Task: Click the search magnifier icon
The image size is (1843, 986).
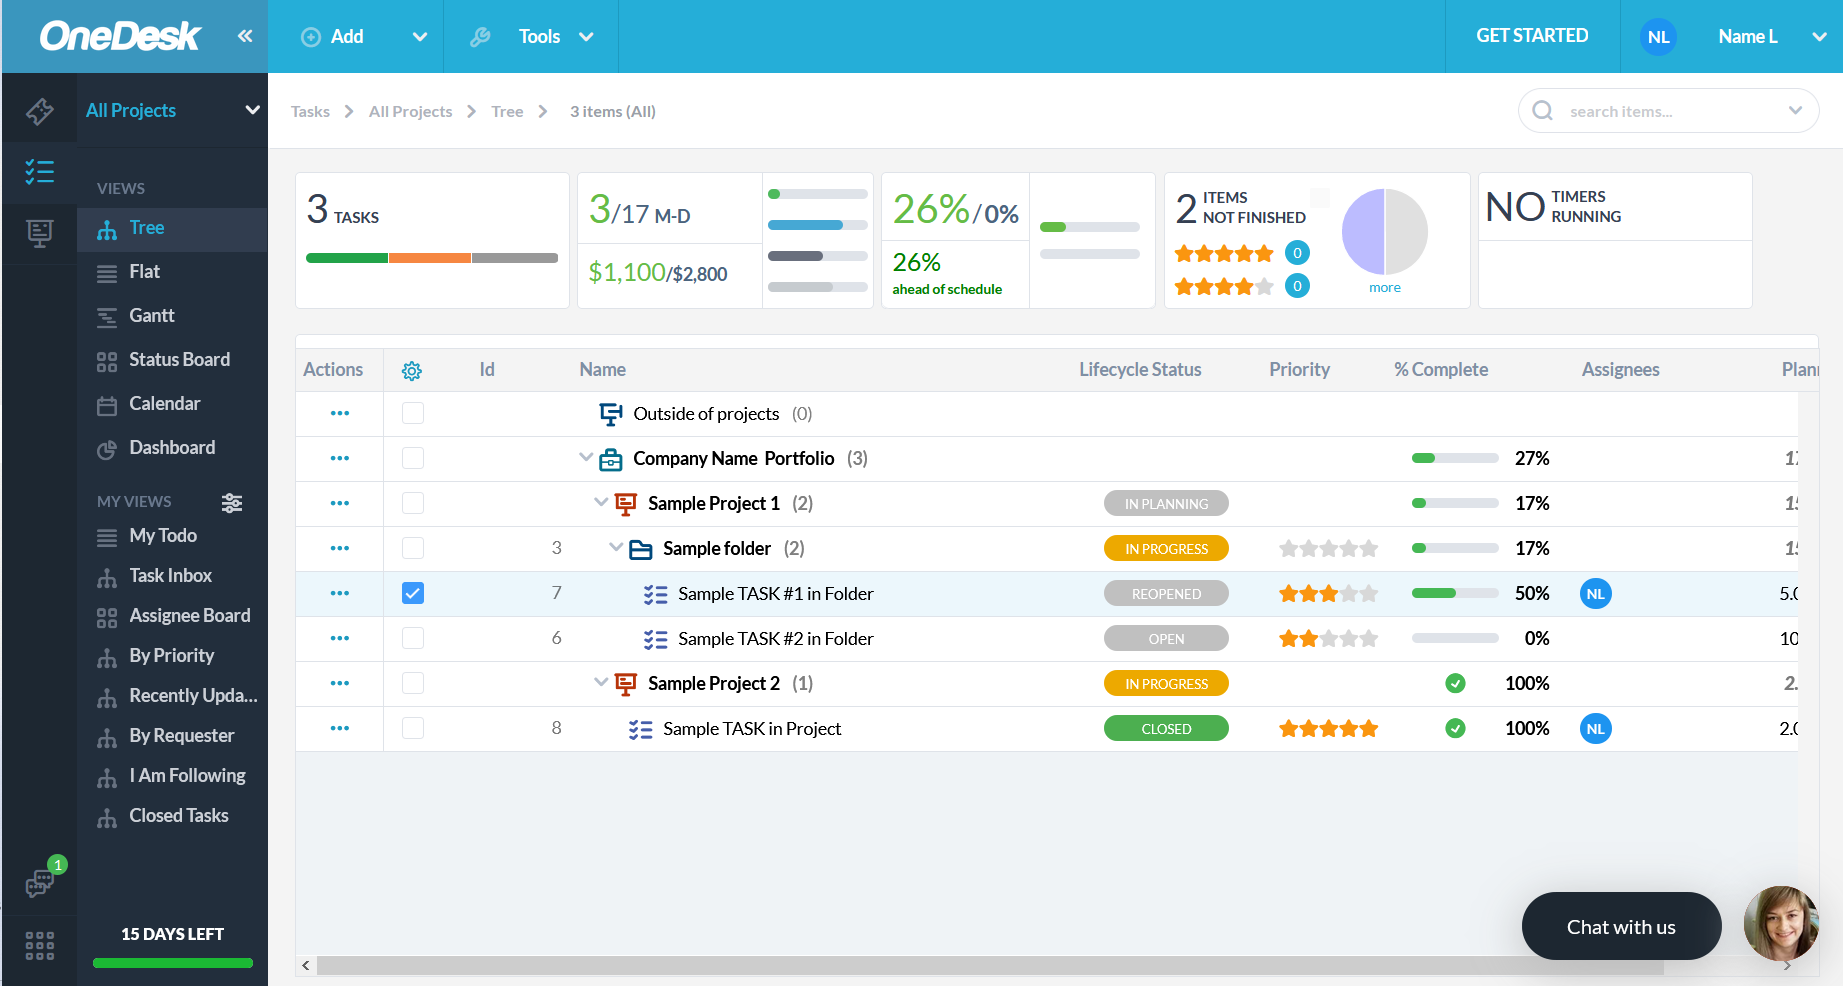Action: pos(1543,110)
